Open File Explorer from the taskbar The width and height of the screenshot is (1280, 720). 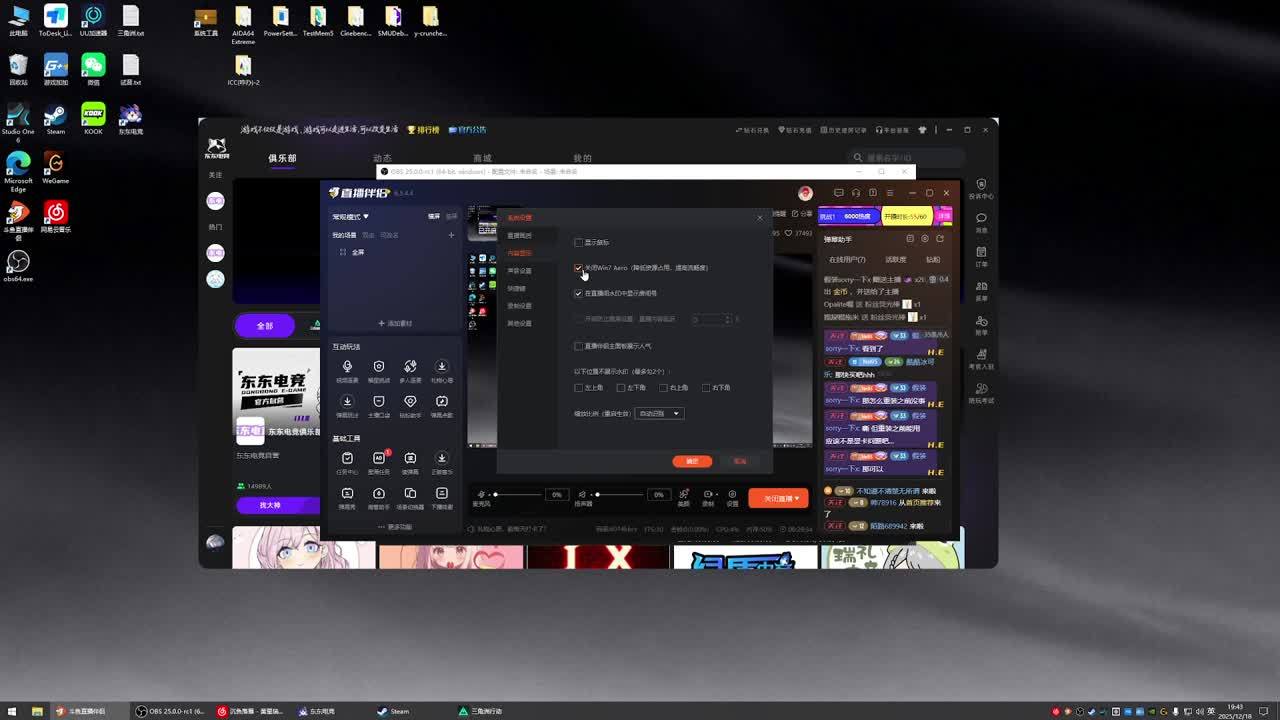(37, 711)
